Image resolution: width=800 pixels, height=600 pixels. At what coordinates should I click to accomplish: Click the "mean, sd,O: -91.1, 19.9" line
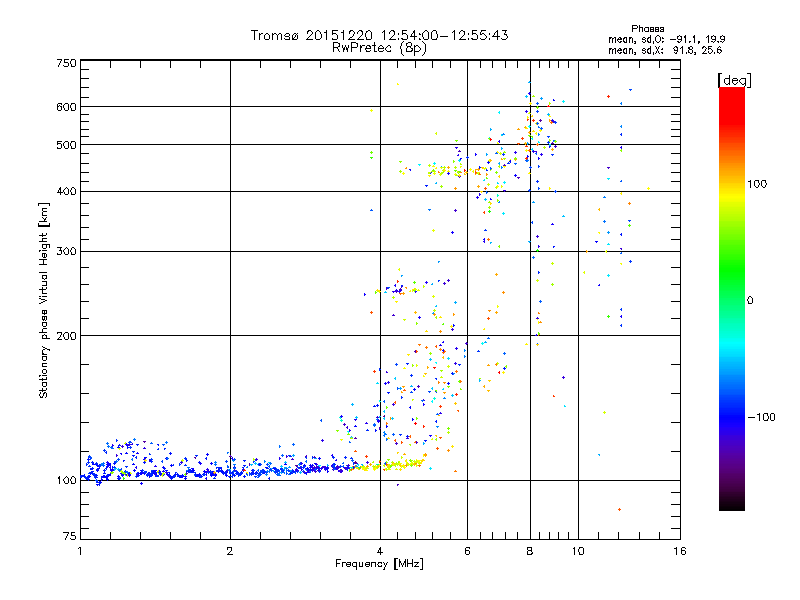(666, 40)
